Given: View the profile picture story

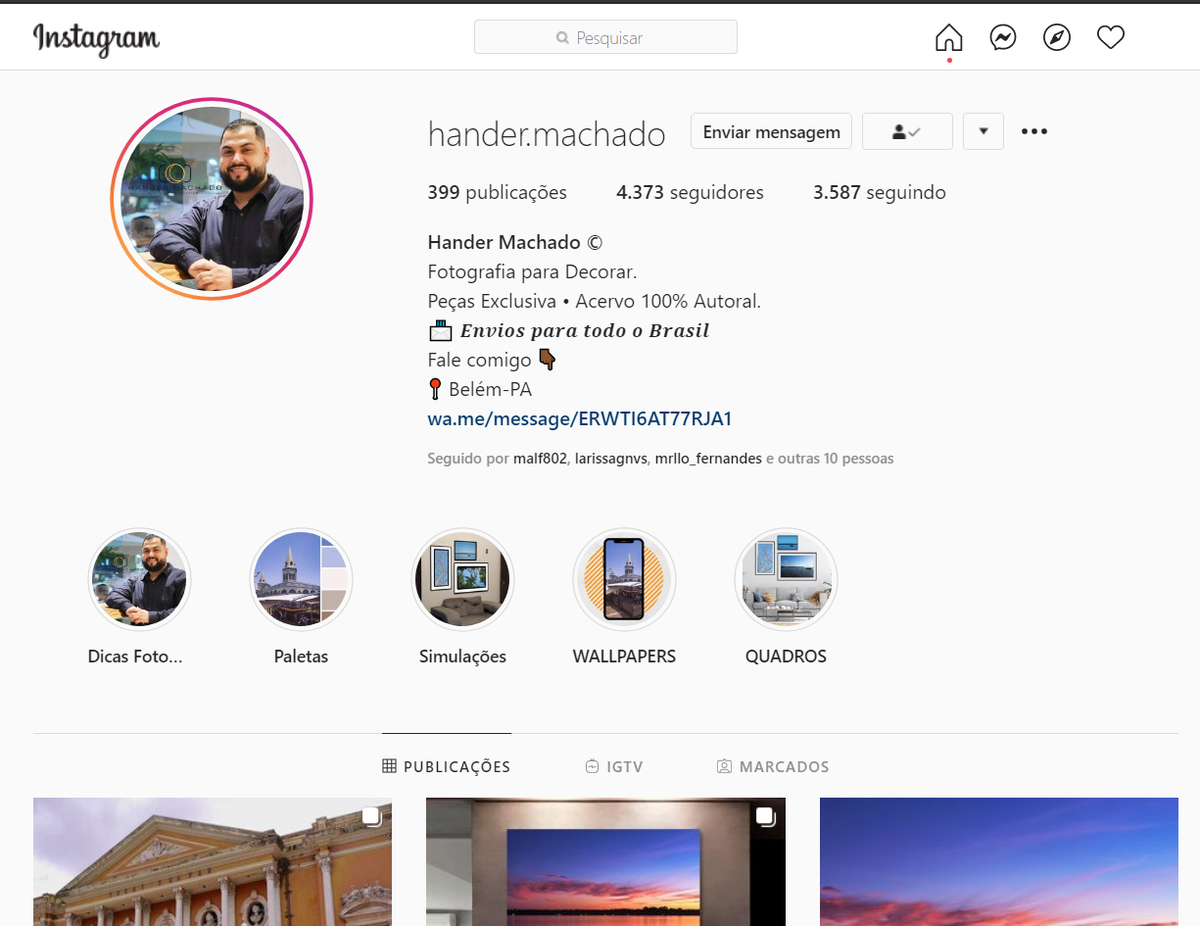Looking at the screenshot, I should point(212,199).
